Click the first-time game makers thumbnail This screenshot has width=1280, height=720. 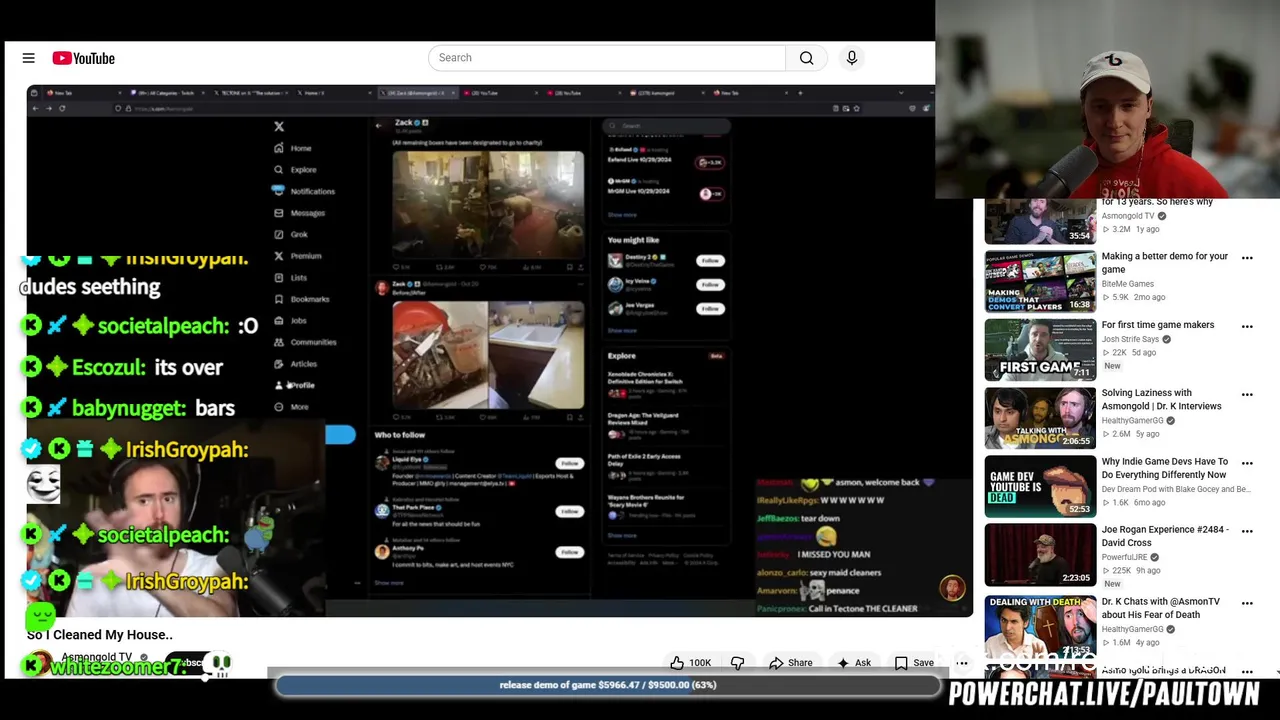point(1040,350)
